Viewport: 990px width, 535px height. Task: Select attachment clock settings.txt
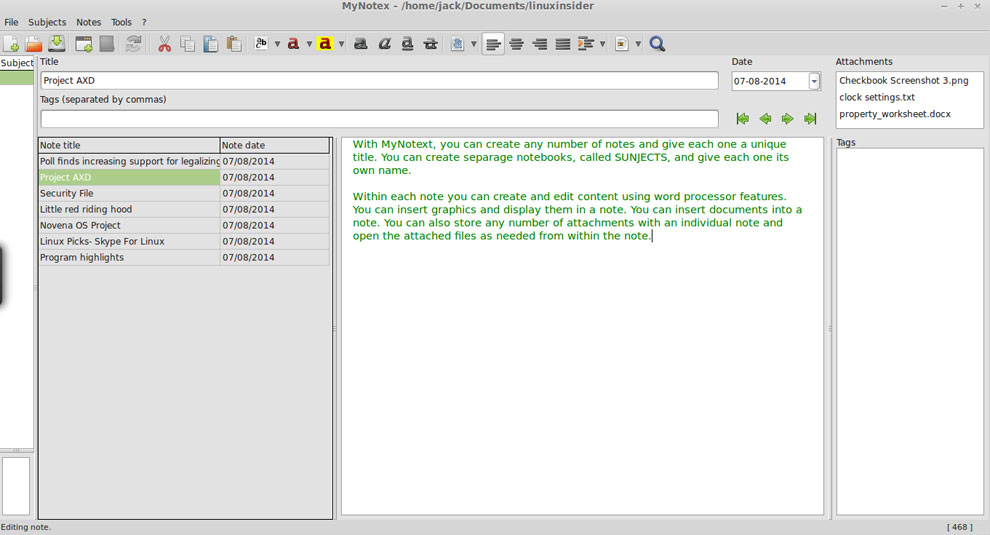click(877, 97)
